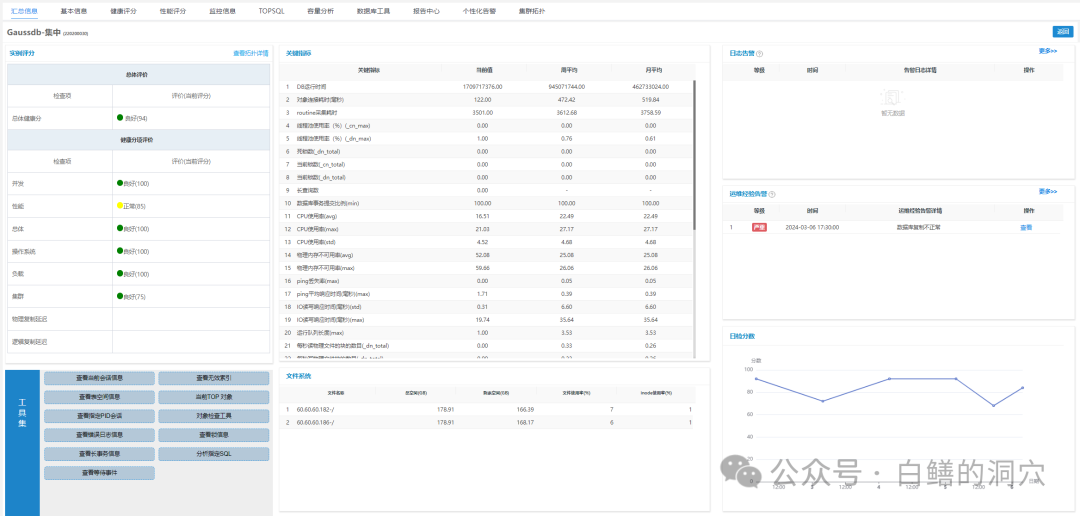1080x516 pixels.
Task: Click the 查看当前会话信息 tool button
Action: [99, 378]
